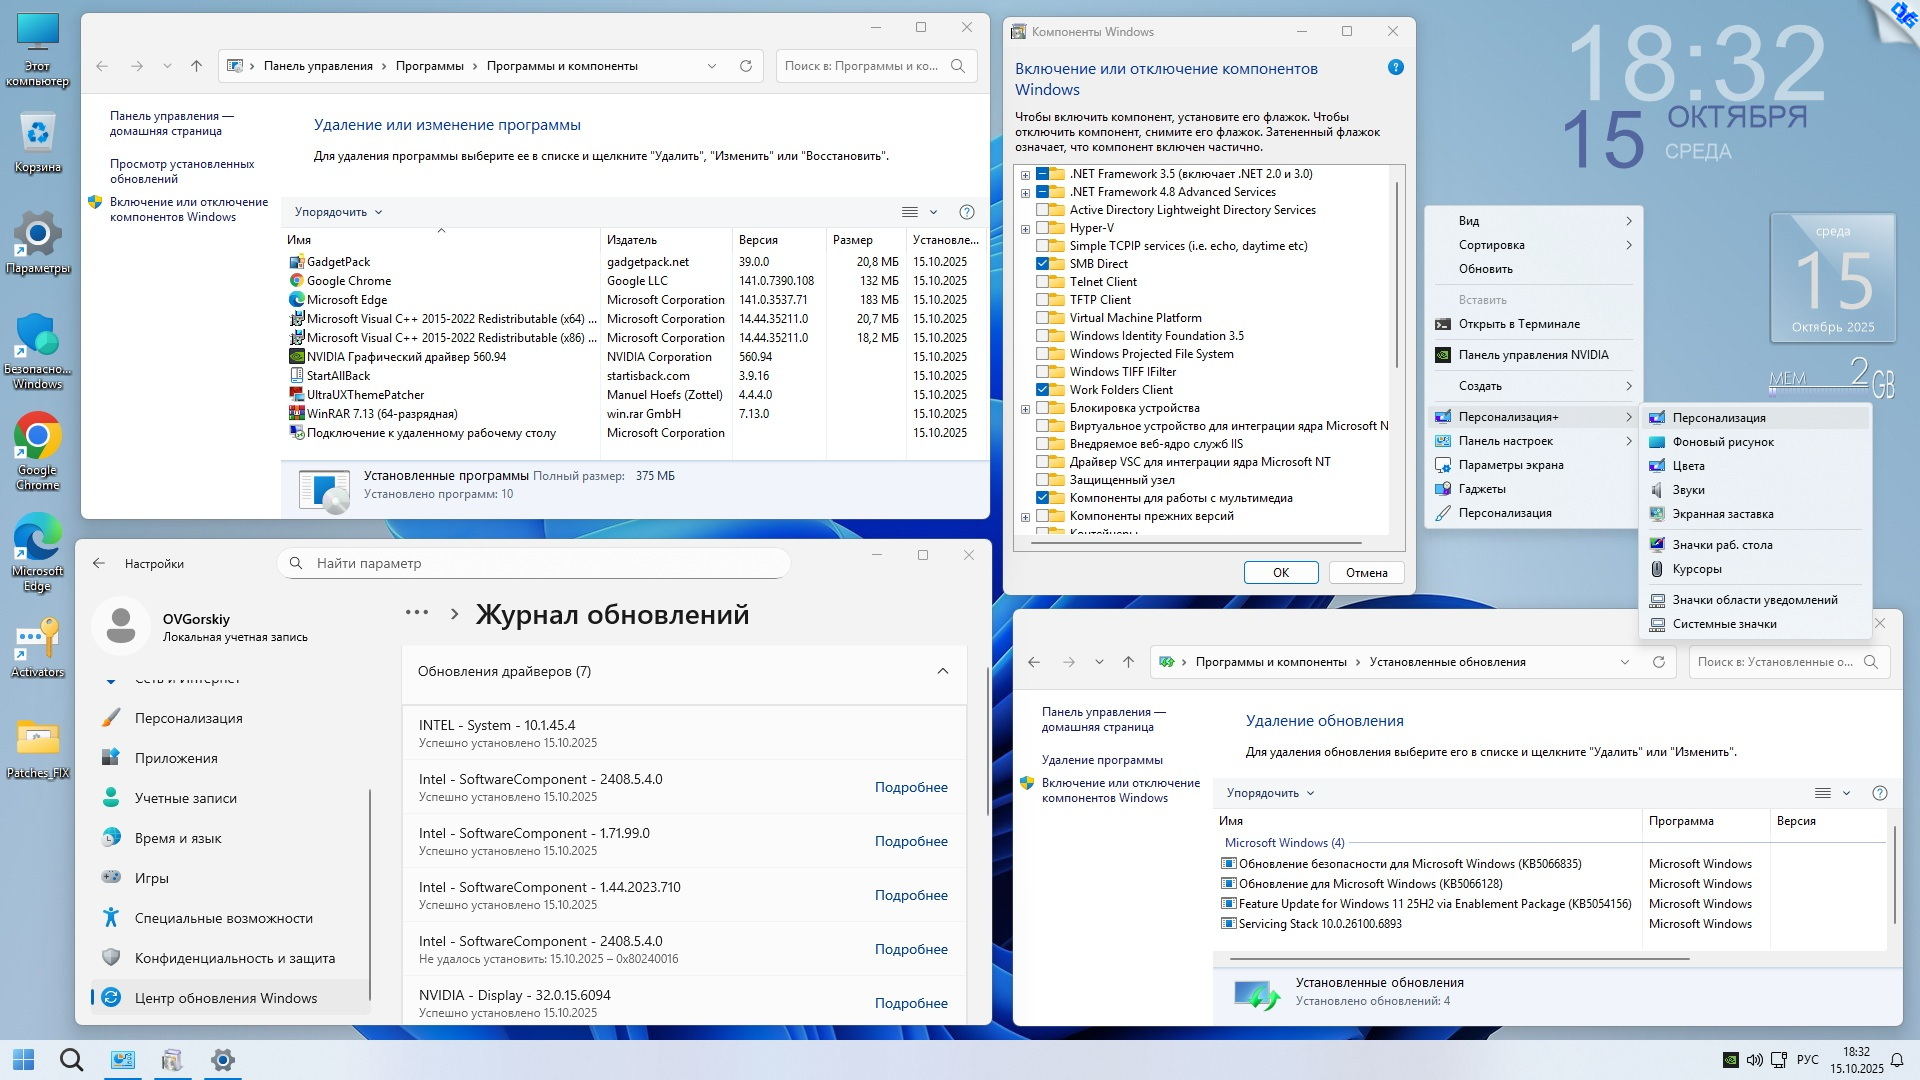This screenshot has width=1920, height=1080.
Task: Click up arrow in Installed Updates window
Action: click(1128, 662)
